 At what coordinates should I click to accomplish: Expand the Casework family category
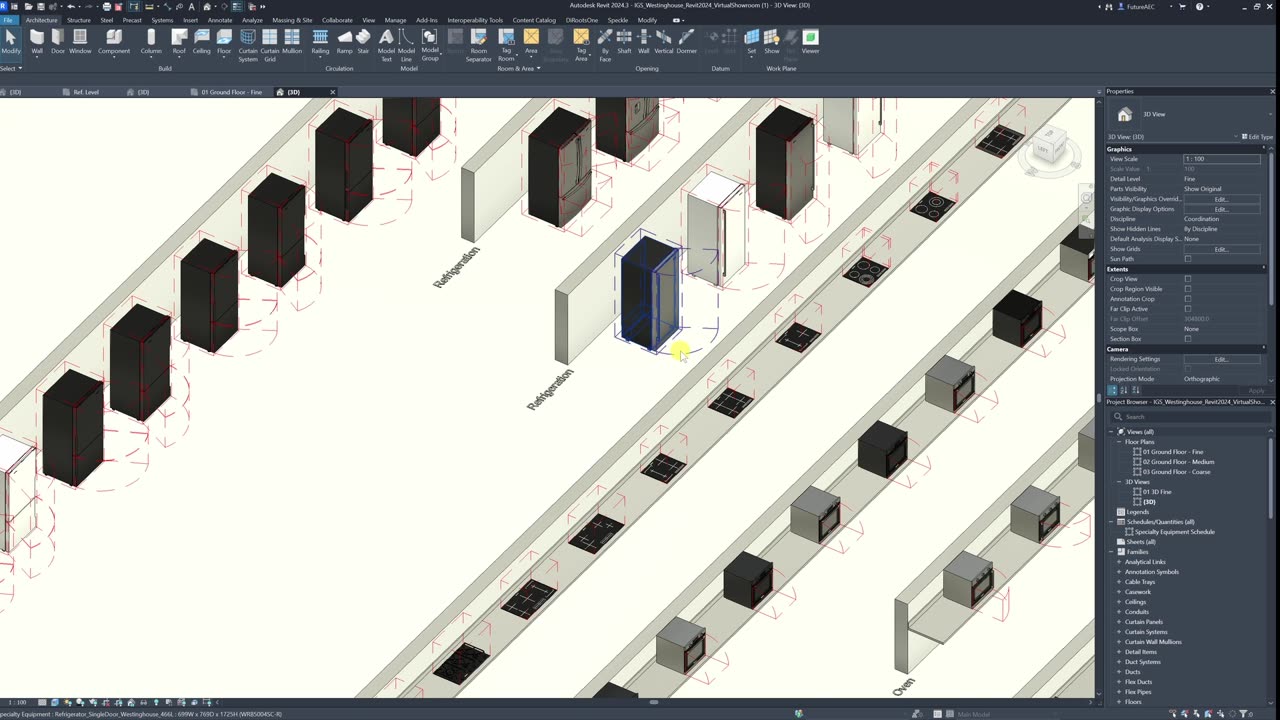click(1119, 592)
